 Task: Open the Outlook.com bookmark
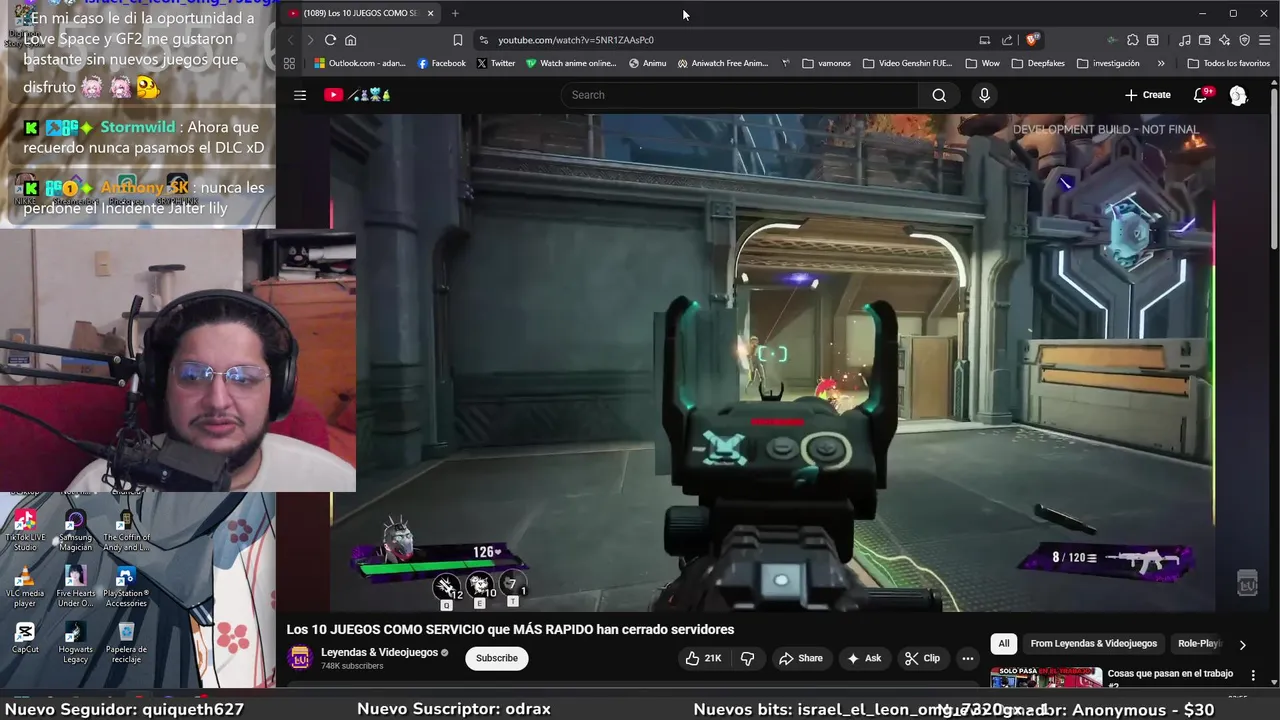[x=359, y=63]
